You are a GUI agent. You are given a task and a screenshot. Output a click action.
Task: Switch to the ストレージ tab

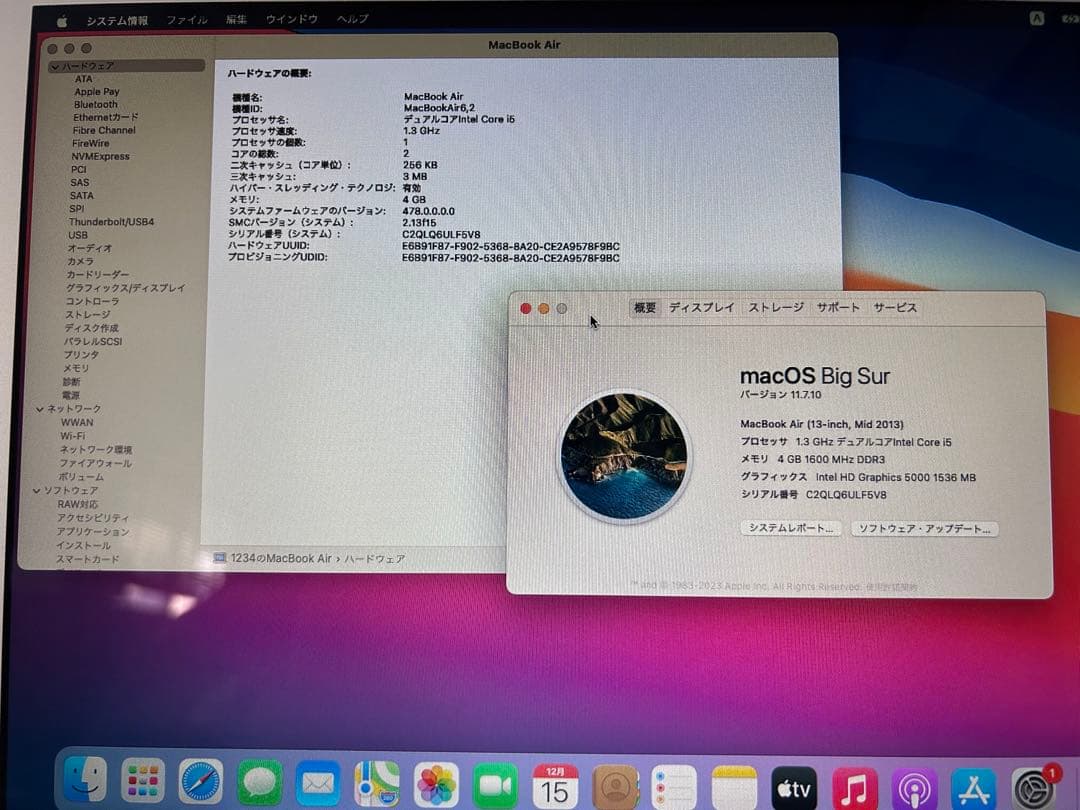click(775, 307)
